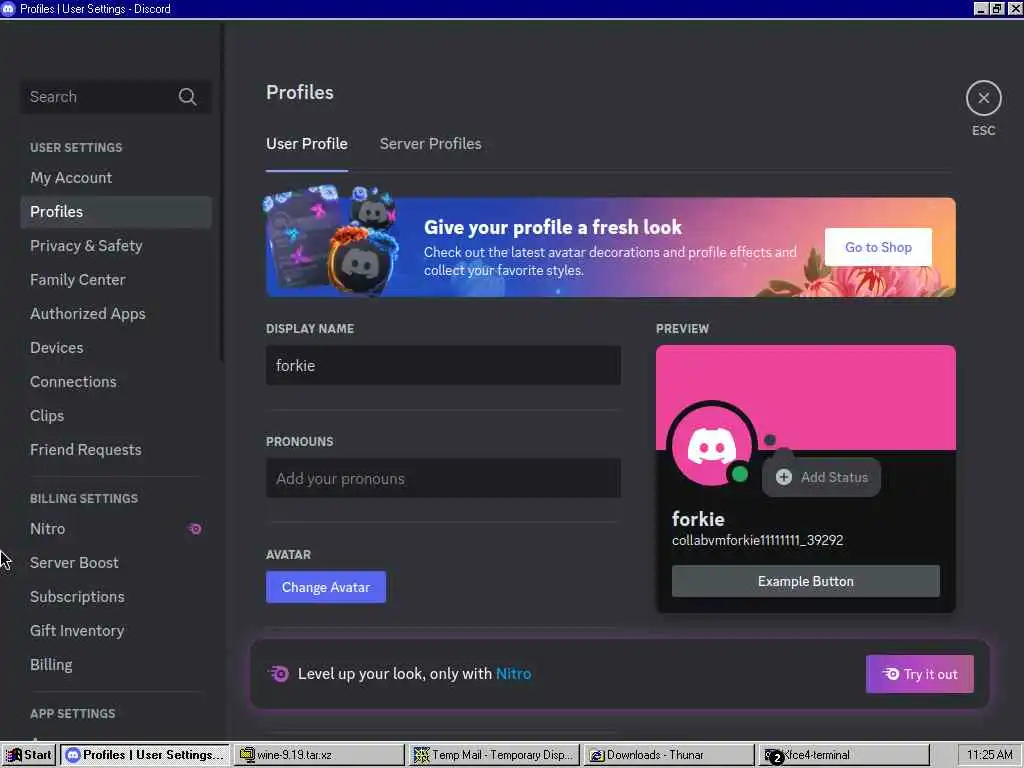This screenshot has width=1024, height=768.
Task: Open Friend Requests settings
Action: point(116,449)
